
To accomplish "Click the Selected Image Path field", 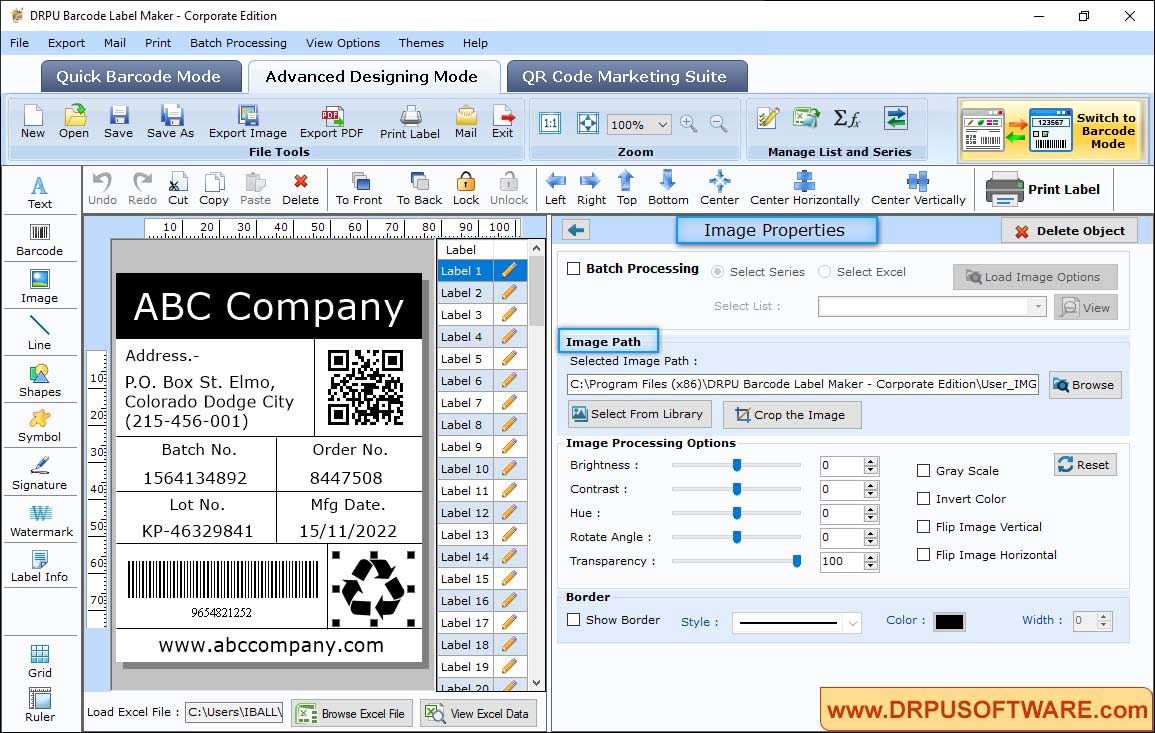I will tap(803, 385).
